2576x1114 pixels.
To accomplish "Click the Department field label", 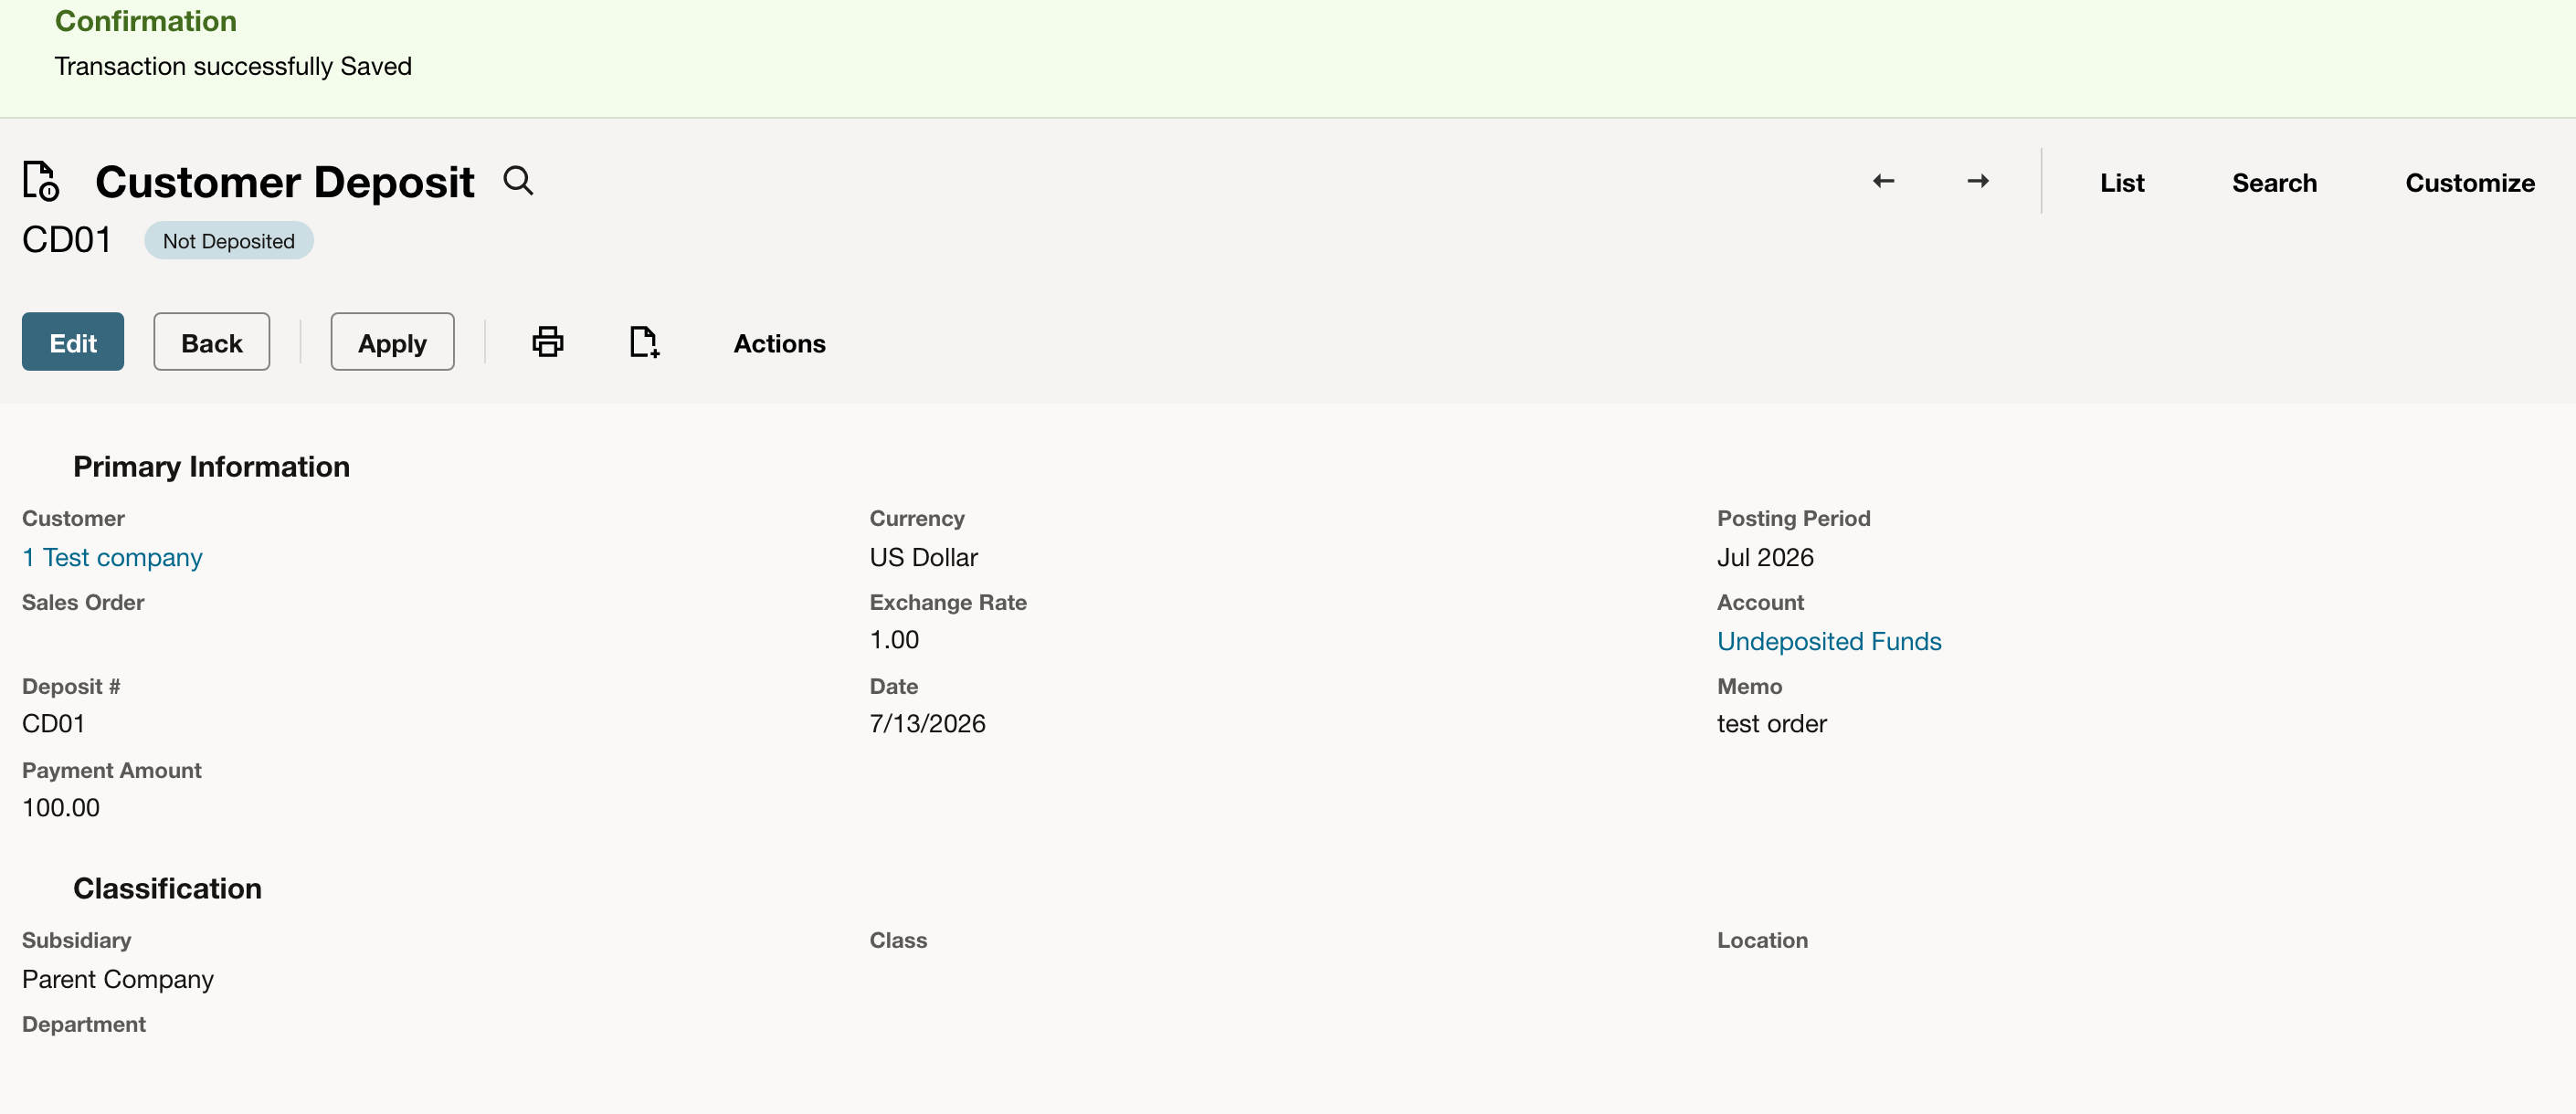I will click(x=84, y=1024).
